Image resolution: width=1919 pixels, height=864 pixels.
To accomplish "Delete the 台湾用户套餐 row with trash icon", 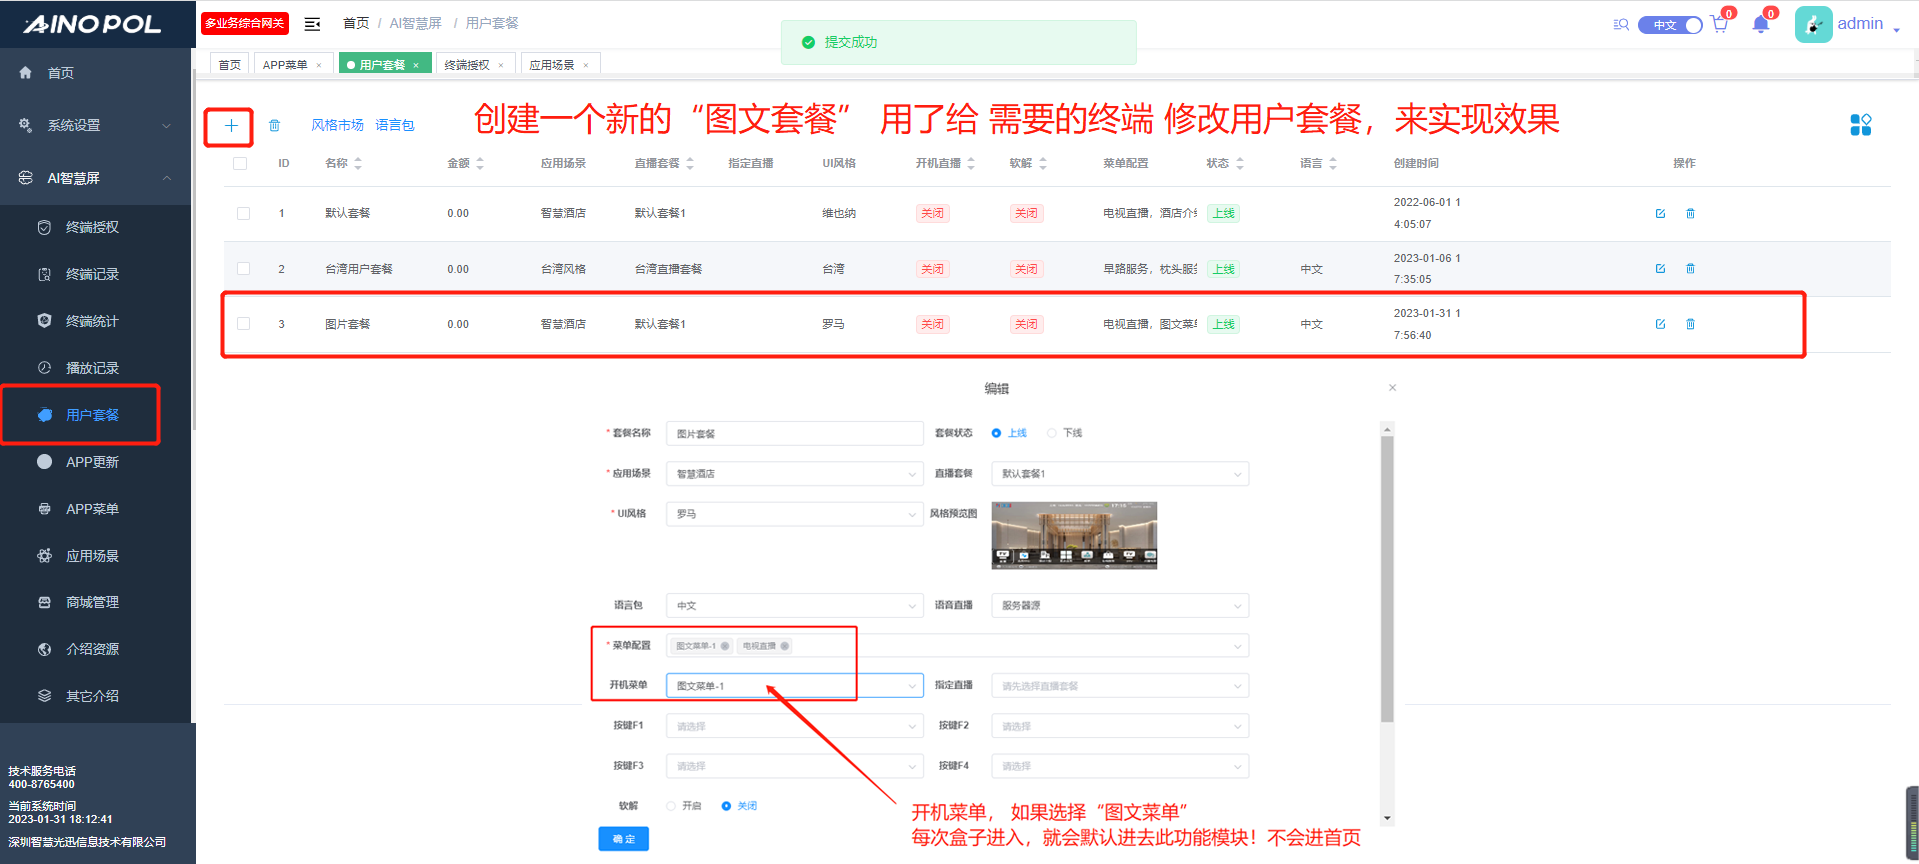I will (x=1690, y=269).
